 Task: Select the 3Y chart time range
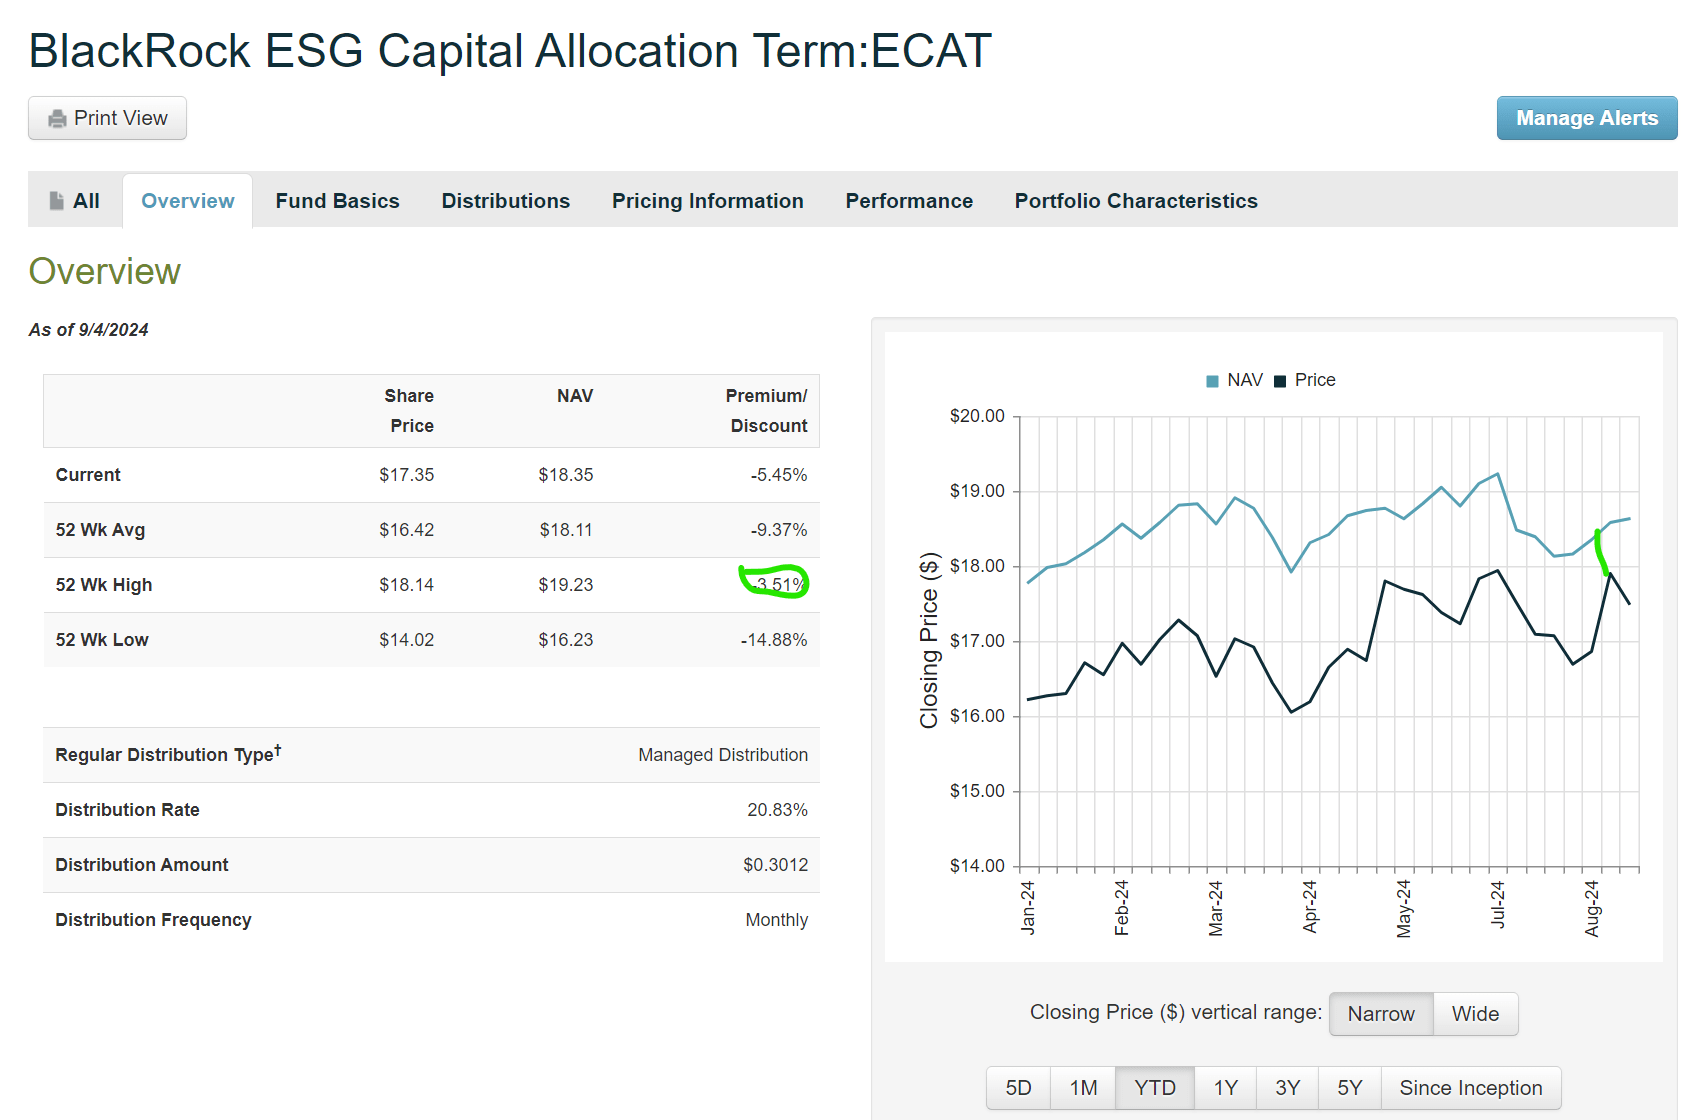[x=1287, y=1087]
